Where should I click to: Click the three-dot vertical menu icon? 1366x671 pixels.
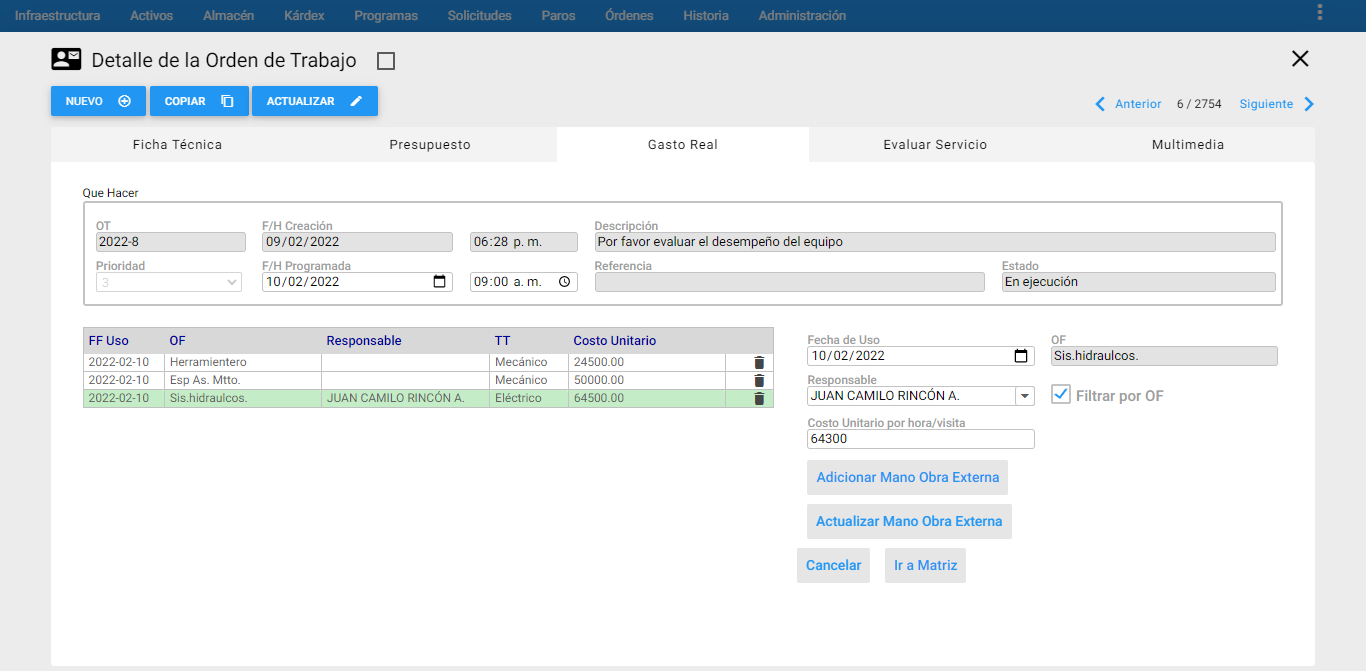point(1320,12)
